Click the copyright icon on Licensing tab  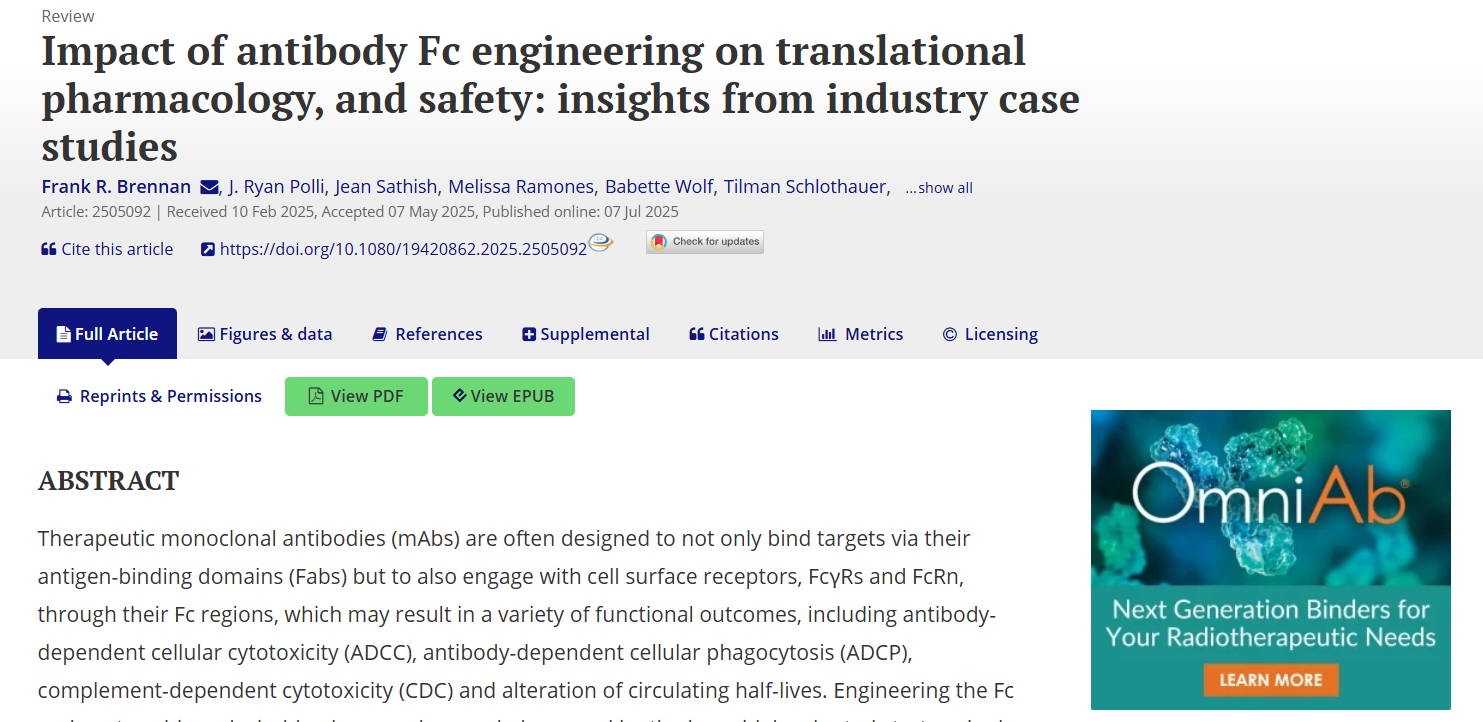950,334
